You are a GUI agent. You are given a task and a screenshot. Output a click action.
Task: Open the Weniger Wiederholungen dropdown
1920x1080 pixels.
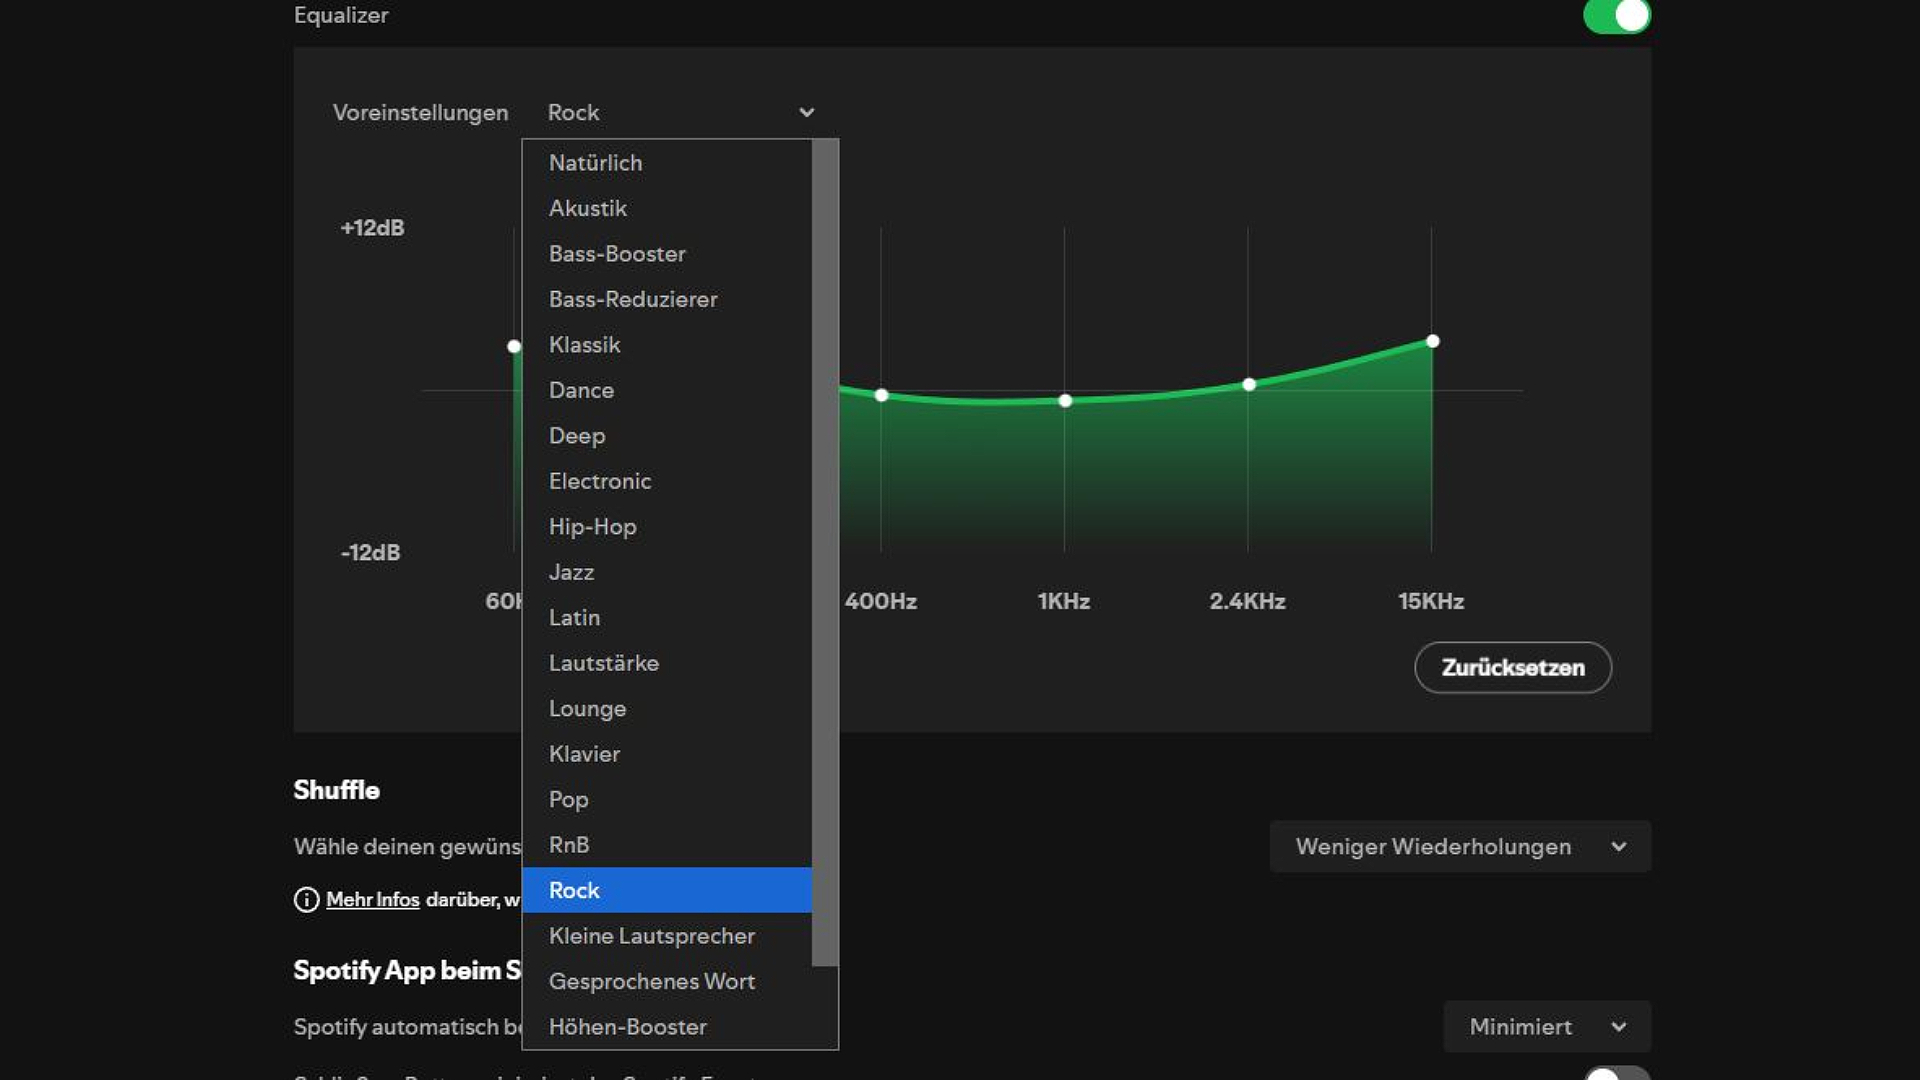[x=1459, y=847]
